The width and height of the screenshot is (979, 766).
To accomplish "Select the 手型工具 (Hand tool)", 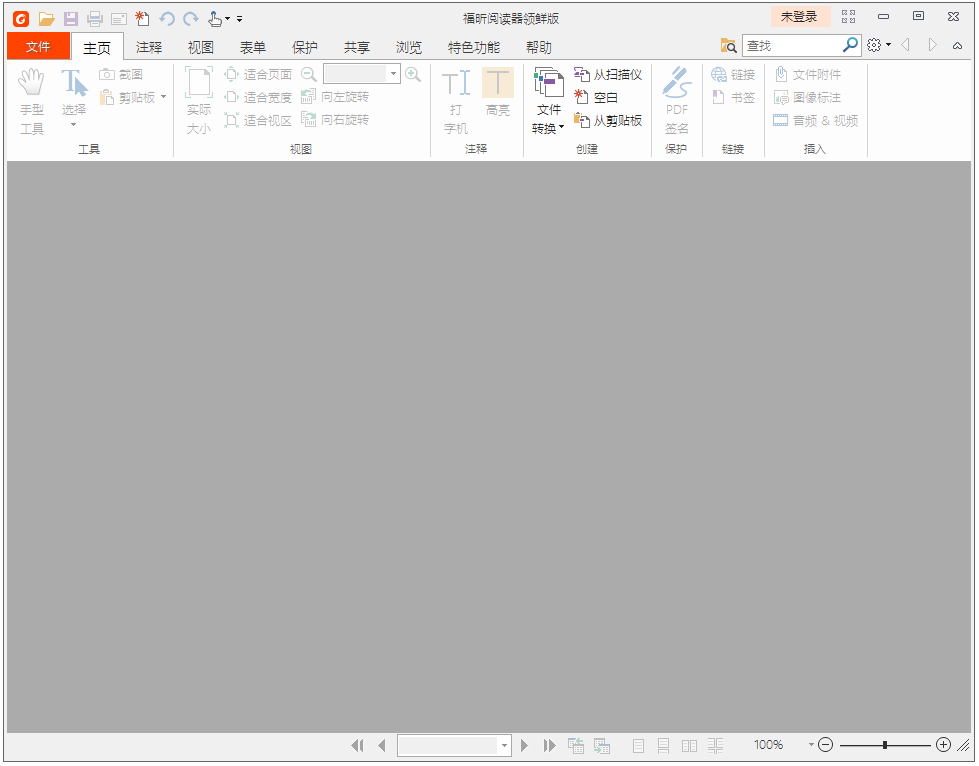I will click(31, 97).
